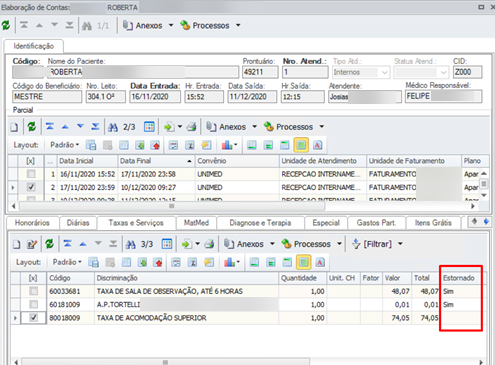Image resolution: width=495 pixels, height=365 pixels.
Task: Open chart icon in lower layout bar
Action: pyautogui.click(x=230, y=262)
